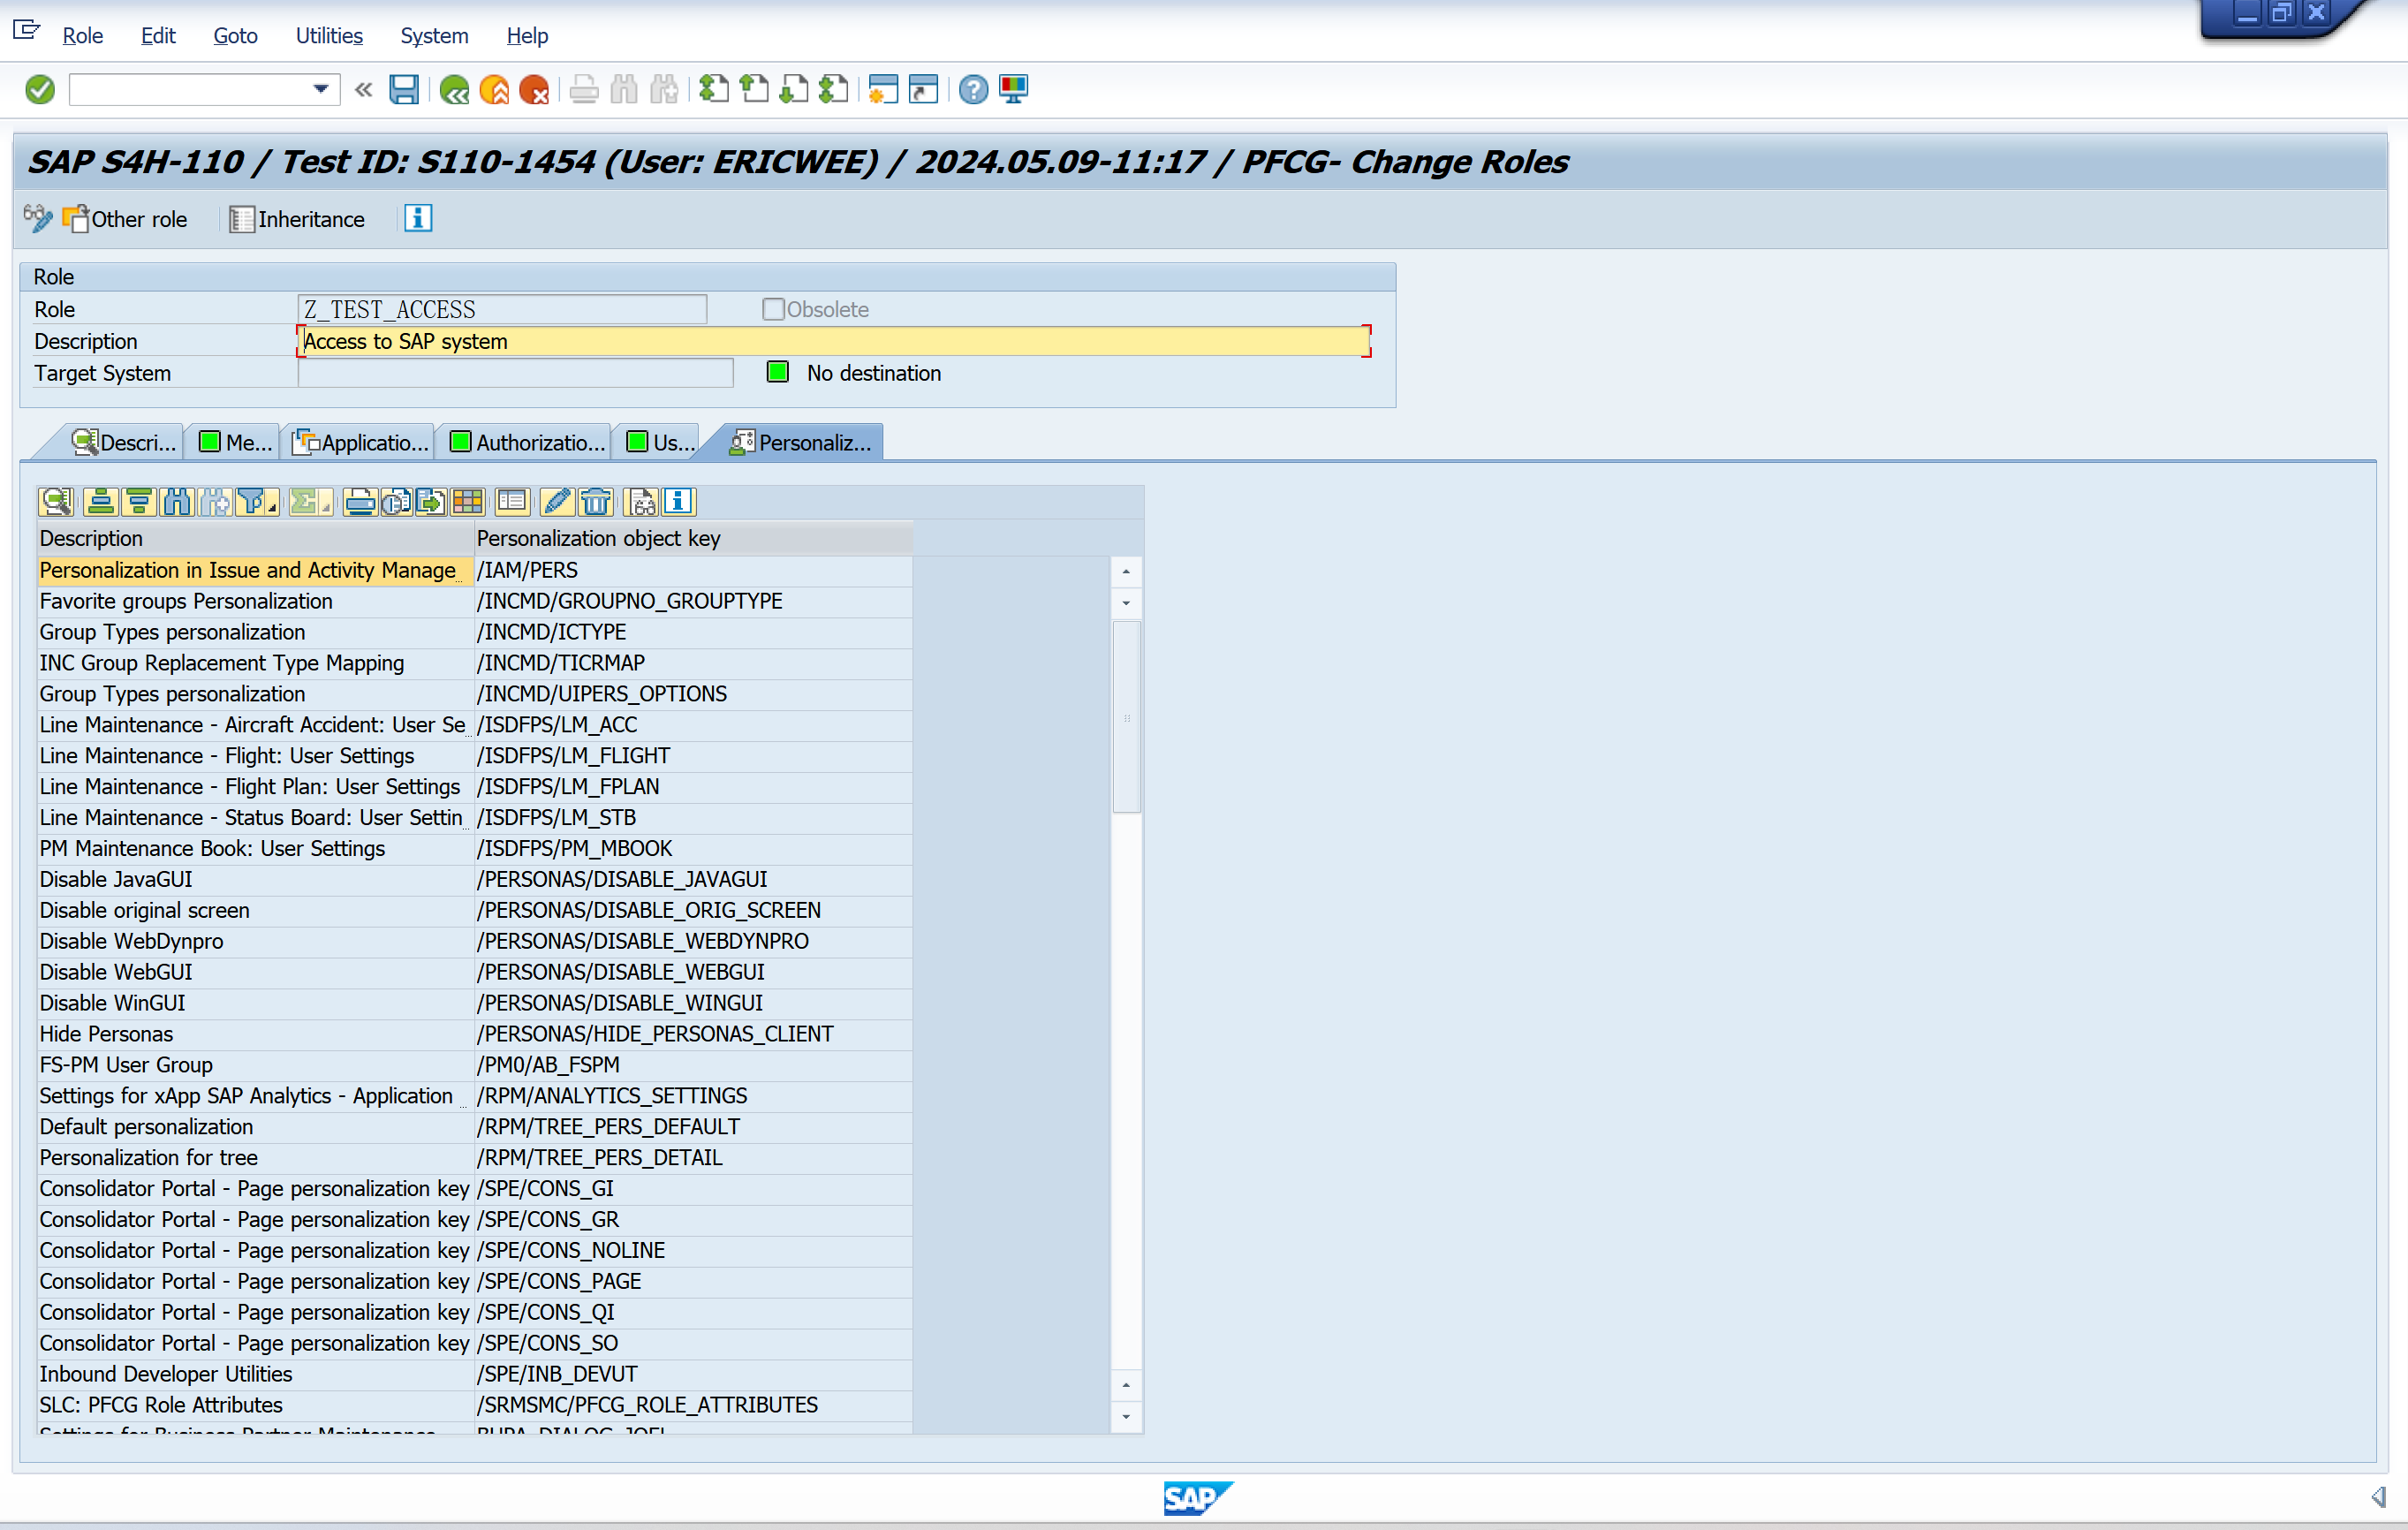Click the Save diskette icon
2408x1530 pixels.
(x=403, y=90)
